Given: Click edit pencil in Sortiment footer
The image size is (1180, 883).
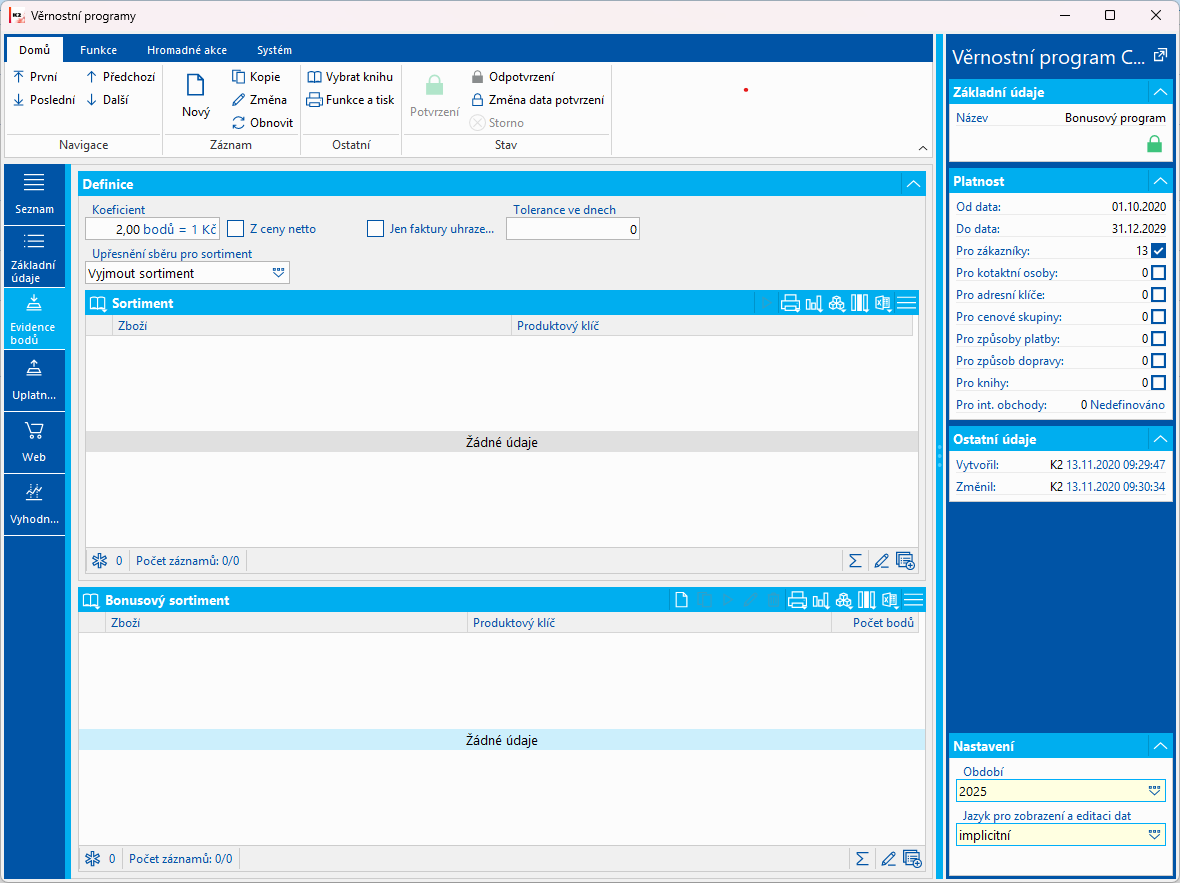Looking at the screenshot, I should [x=881, y=561].
